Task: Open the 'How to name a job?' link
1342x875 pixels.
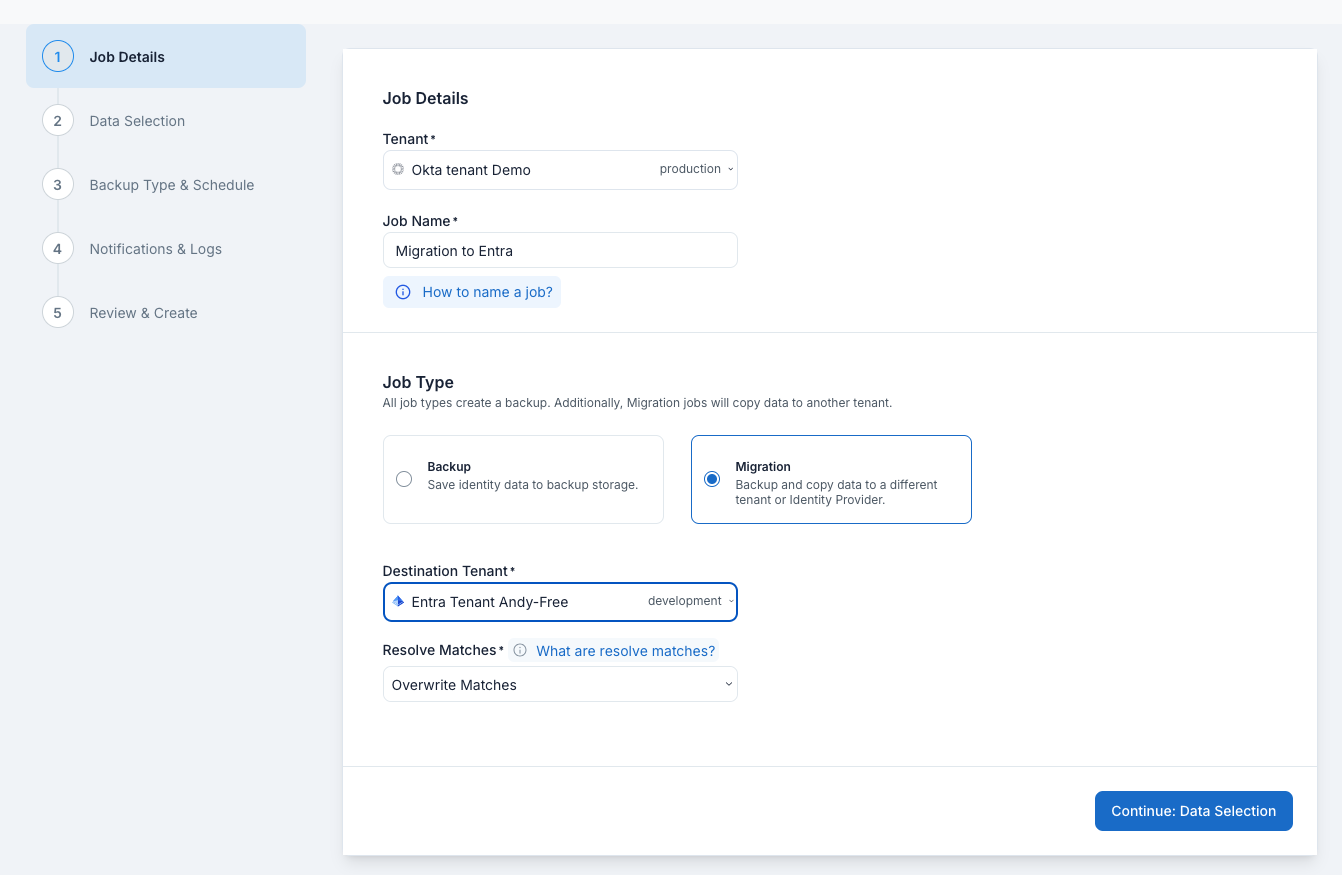Action: tap(487, 292)
